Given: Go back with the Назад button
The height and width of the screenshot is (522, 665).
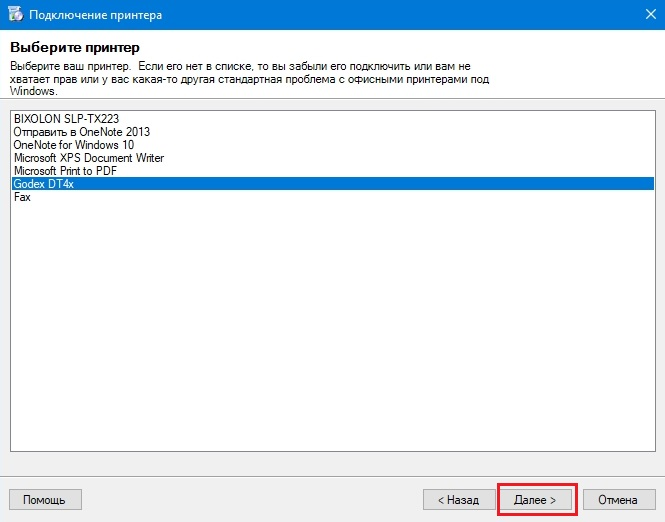Looking at the screenshot, I should [x=459, y=500].
